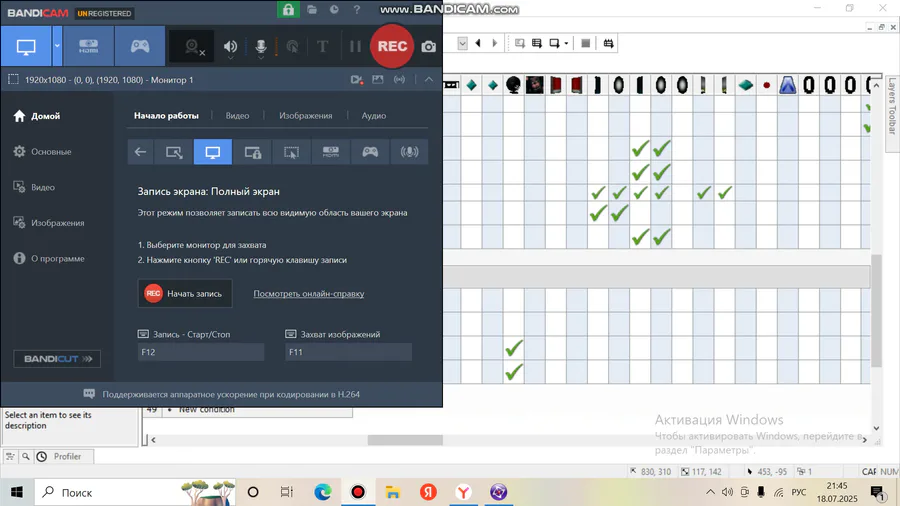
Task: Toggle the microphone icon
Action: (261, 46)
